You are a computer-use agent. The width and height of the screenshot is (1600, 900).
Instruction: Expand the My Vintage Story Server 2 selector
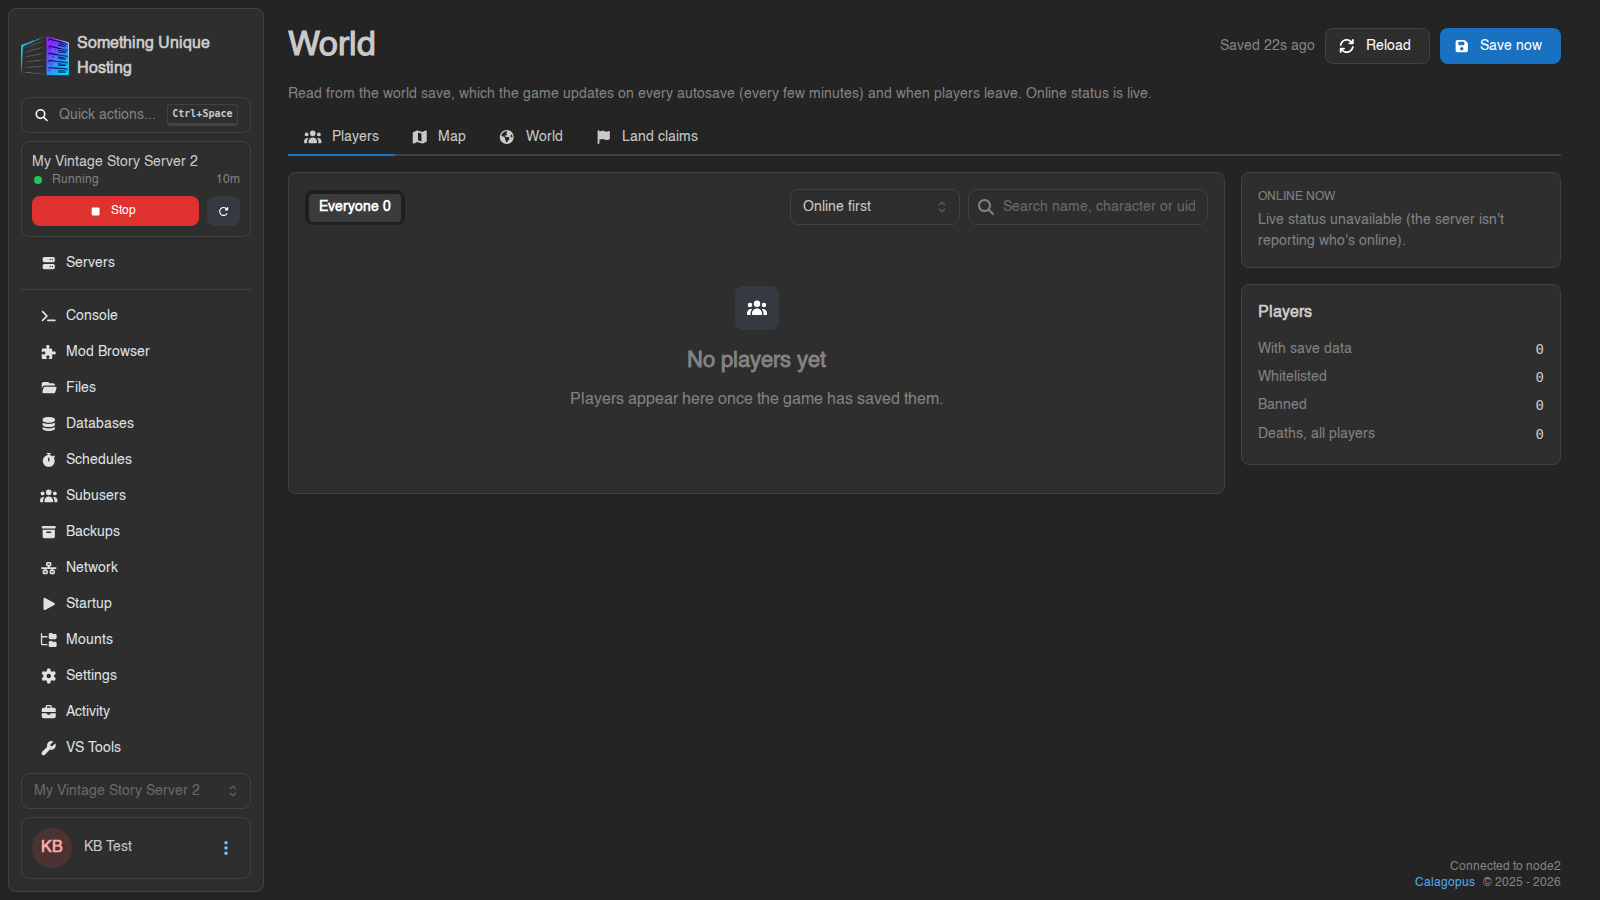point(136,790)
